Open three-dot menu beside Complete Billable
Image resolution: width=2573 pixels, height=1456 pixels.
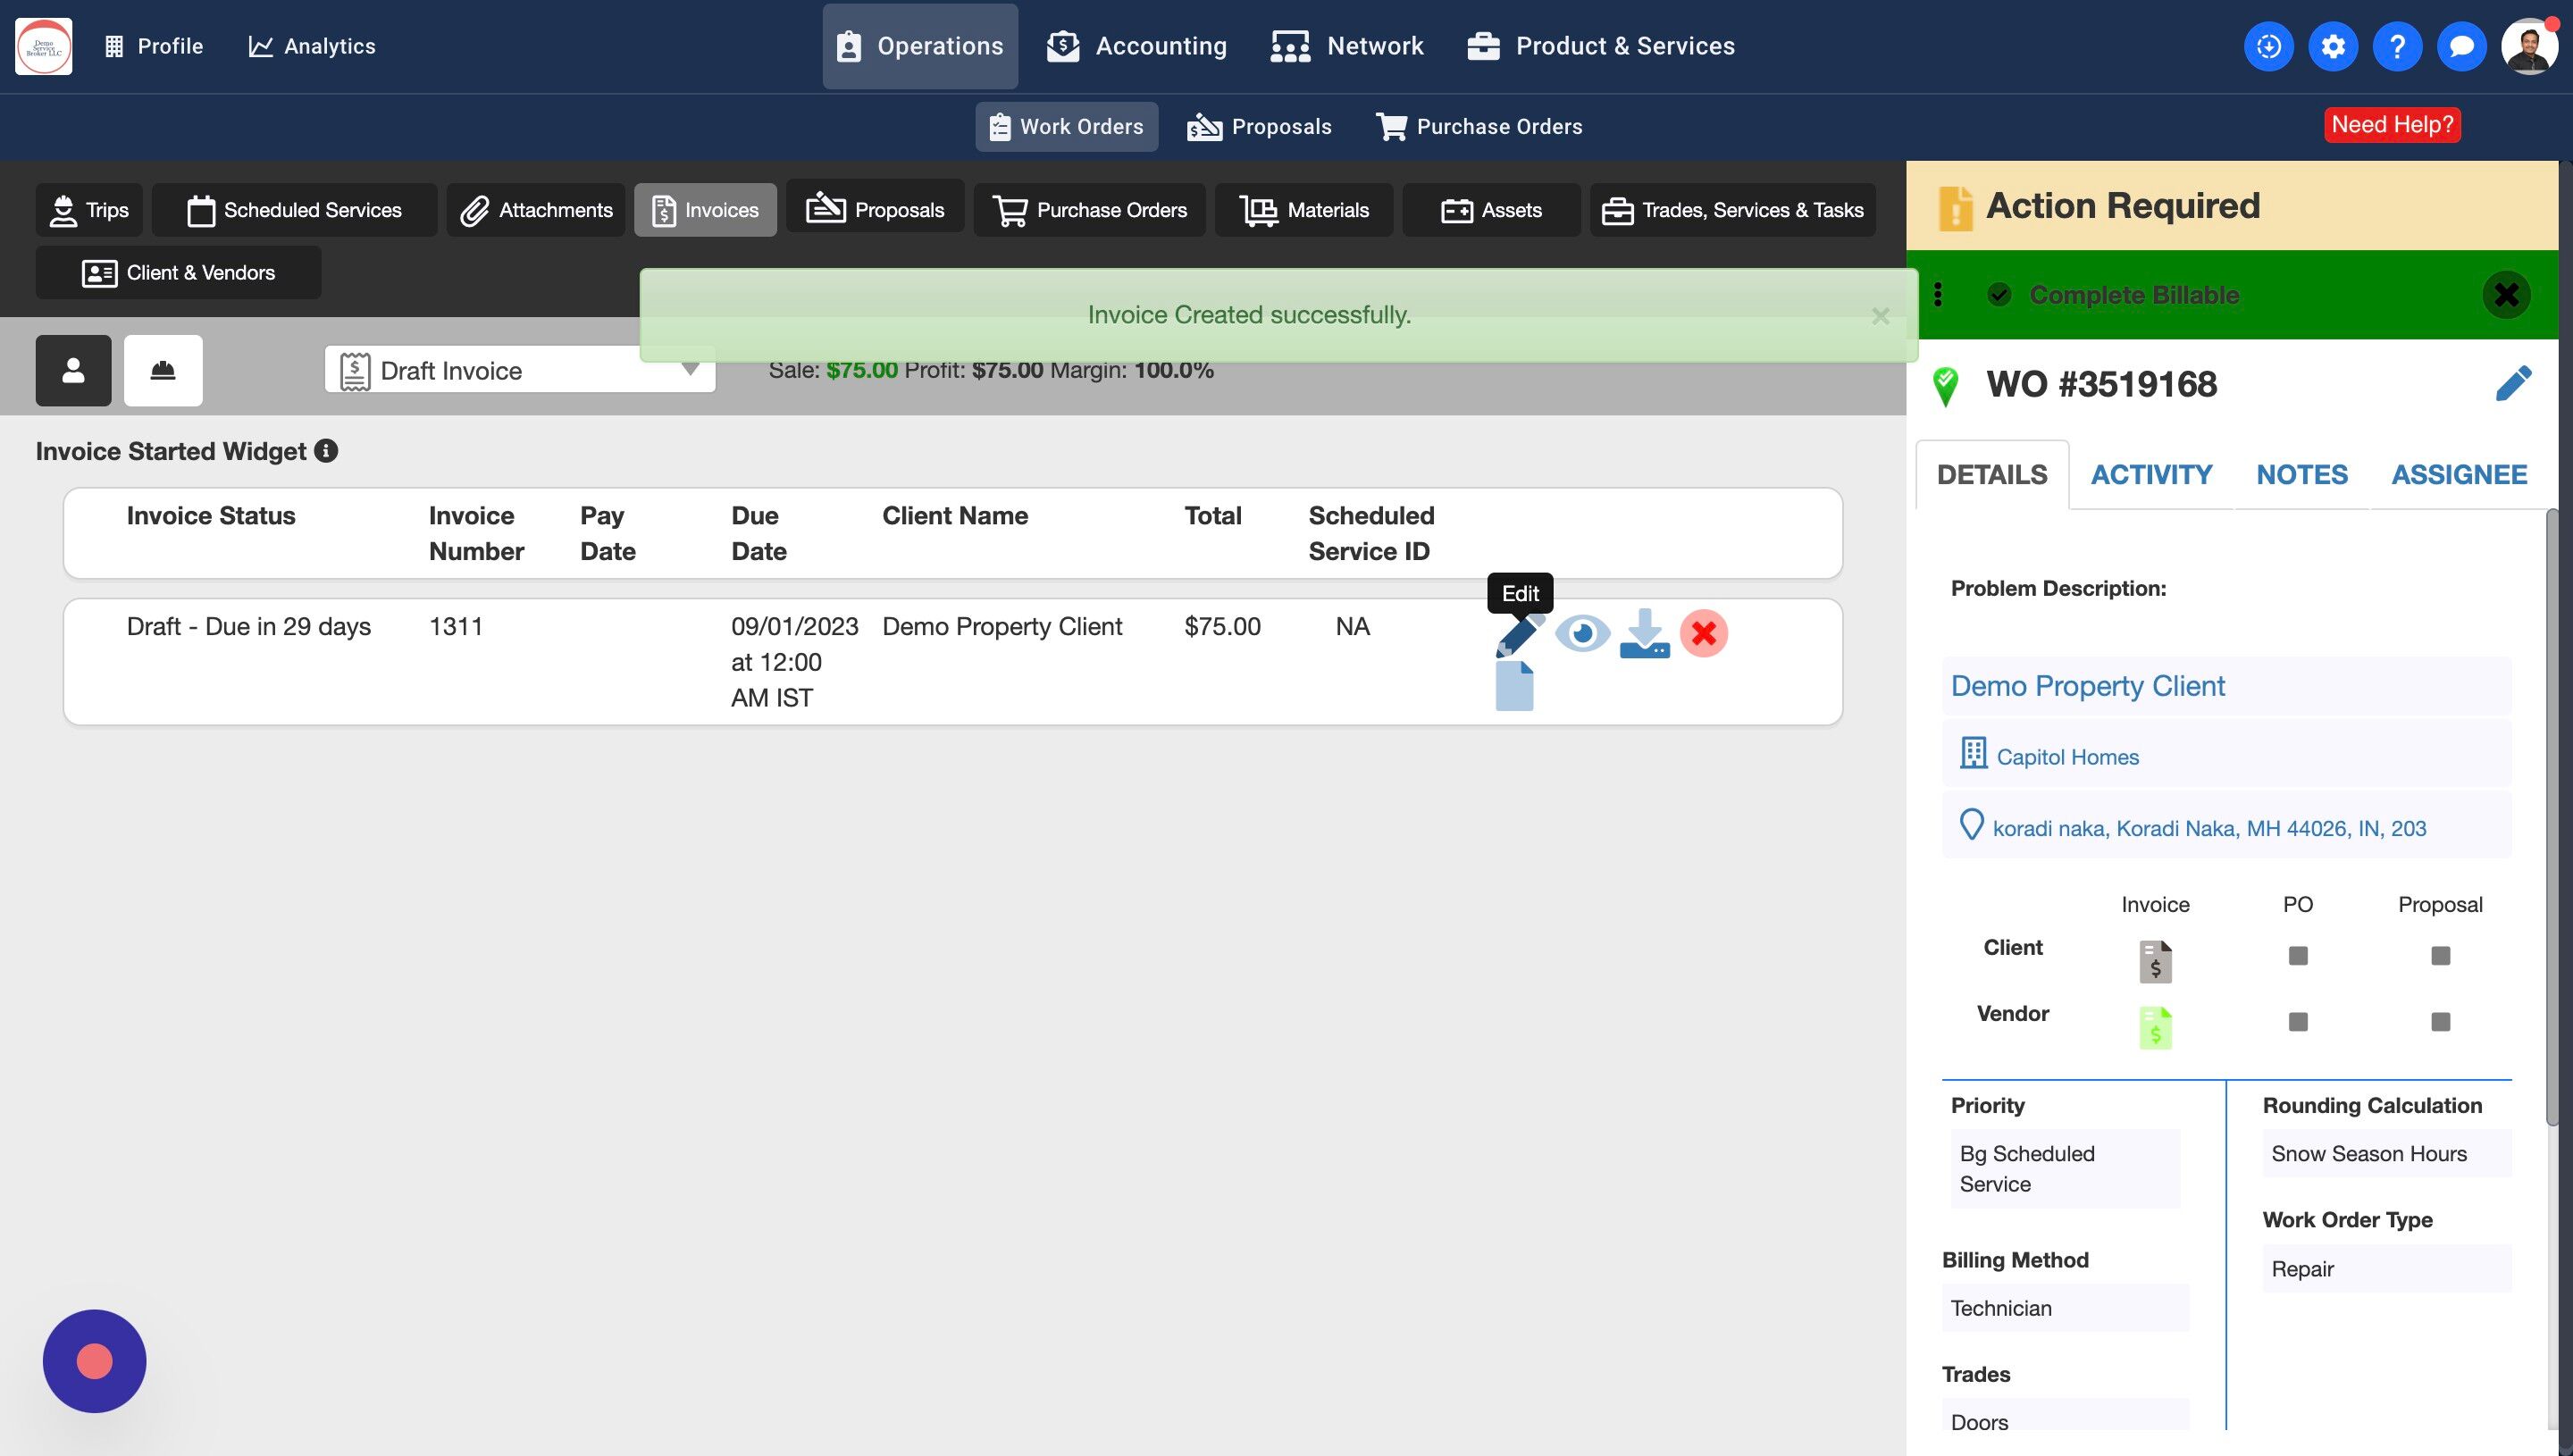[x=1938, y=295]
